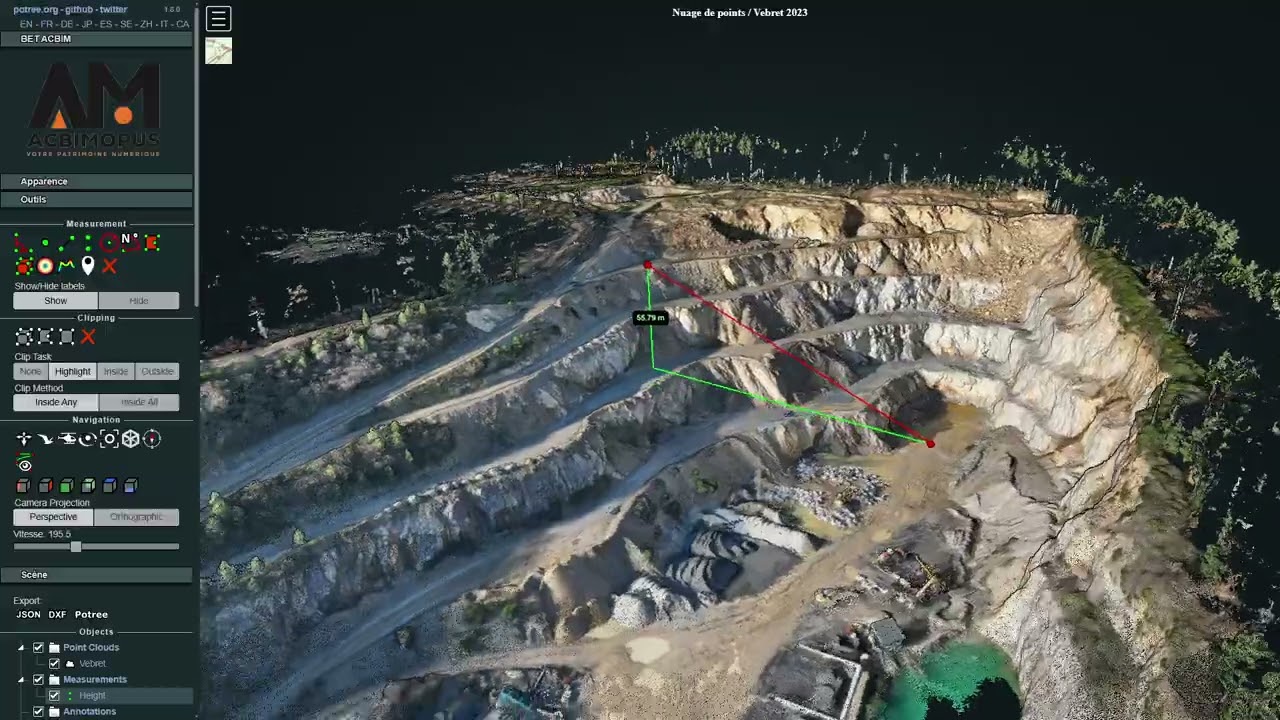This screenshot has width=1280, height=720.
Task: Switch language to FR
Action: (47, 23)
